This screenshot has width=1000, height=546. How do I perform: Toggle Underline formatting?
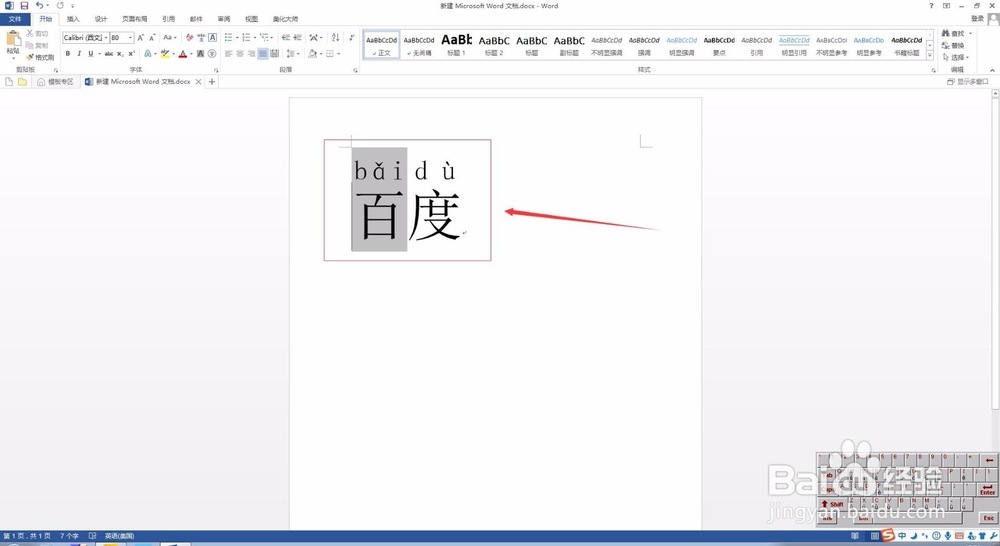tap(91, 54)
